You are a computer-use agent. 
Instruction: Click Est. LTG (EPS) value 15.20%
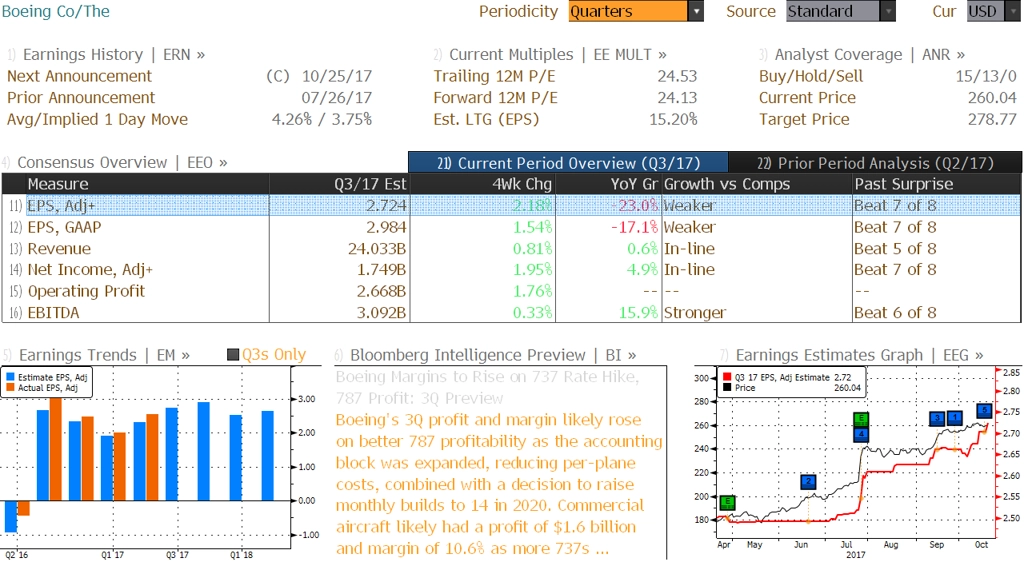pos(673,119)
